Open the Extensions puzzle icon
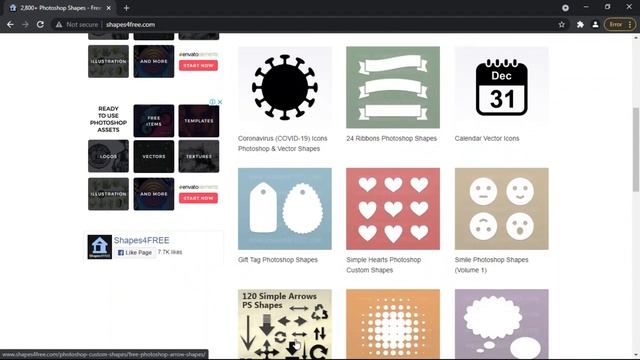The width and height of the screenshot is (640, 360). pyautogui.click(x=580, y=24)
